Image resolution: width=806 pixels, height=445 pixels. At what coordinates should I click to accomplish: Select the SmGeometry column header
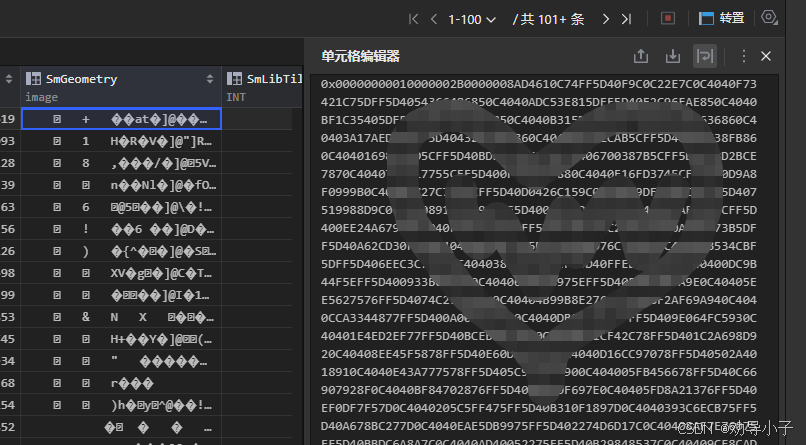tap(121, 86)
